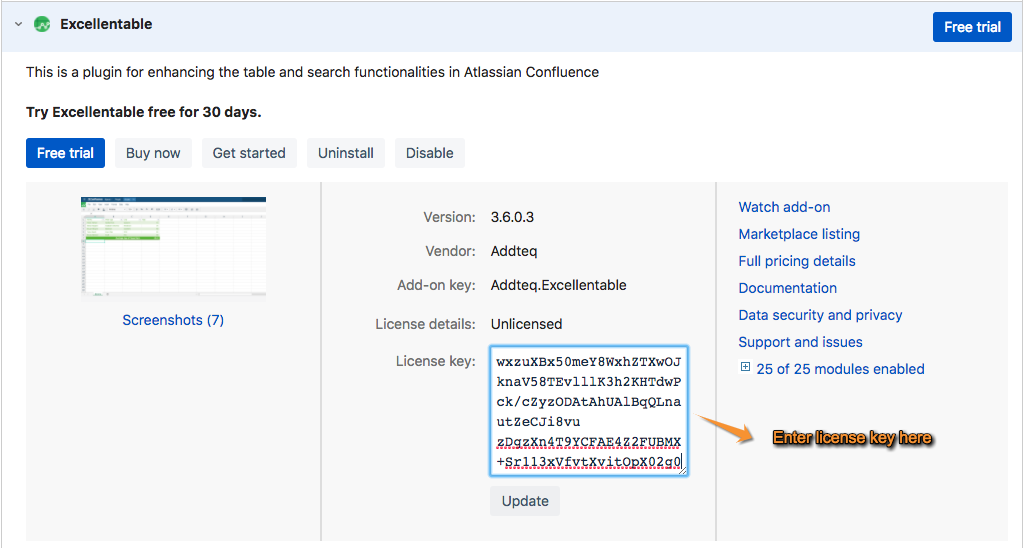Click the Free trial button below description
Viewport: 1023px width, 548px height.
(65, 153)
